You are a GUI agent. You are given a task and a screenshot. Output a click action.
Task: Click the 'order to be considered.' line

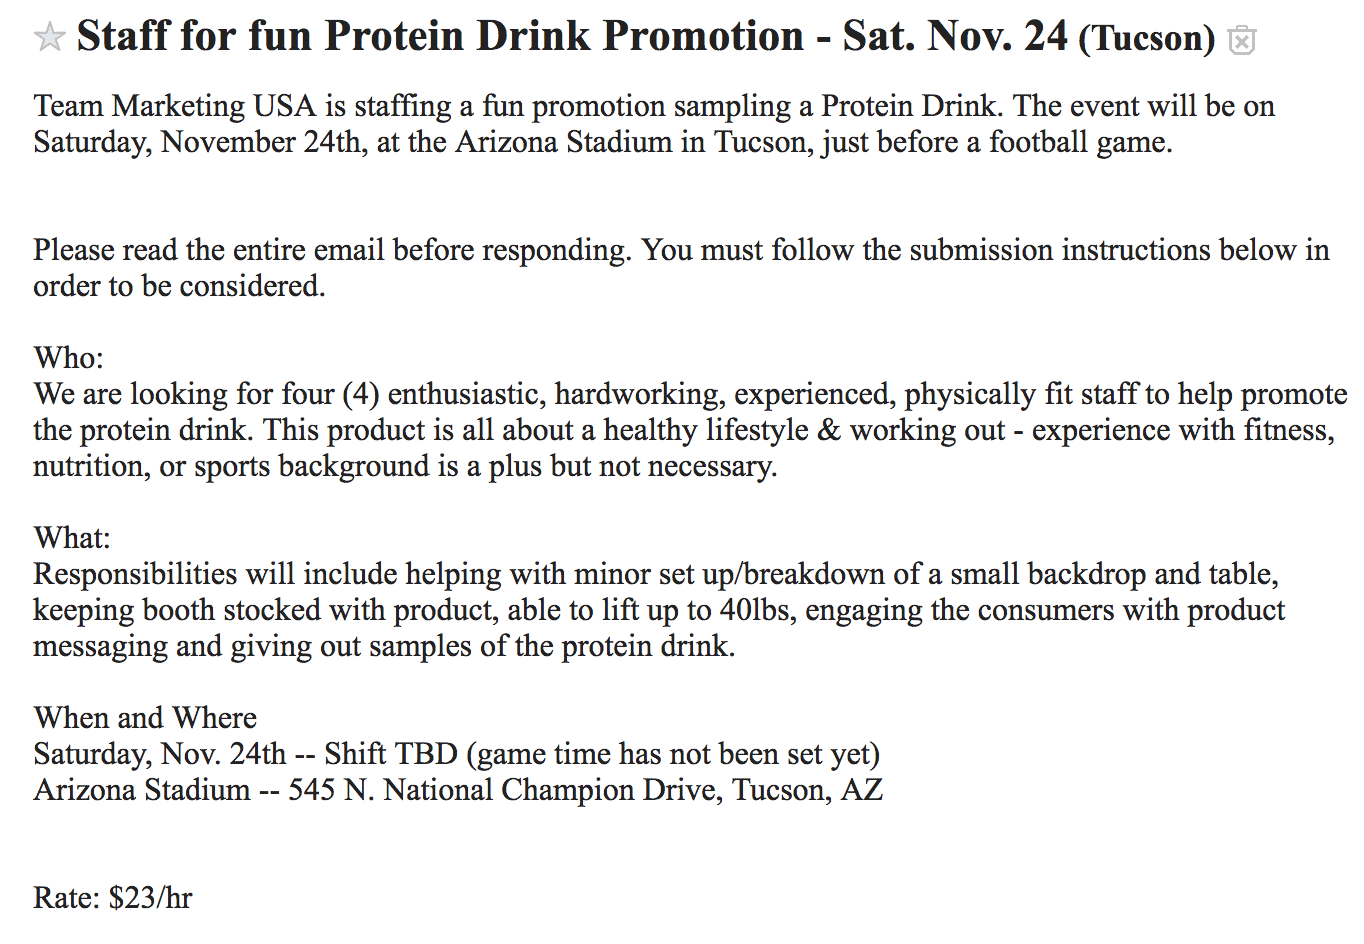[x=180, y=286]
